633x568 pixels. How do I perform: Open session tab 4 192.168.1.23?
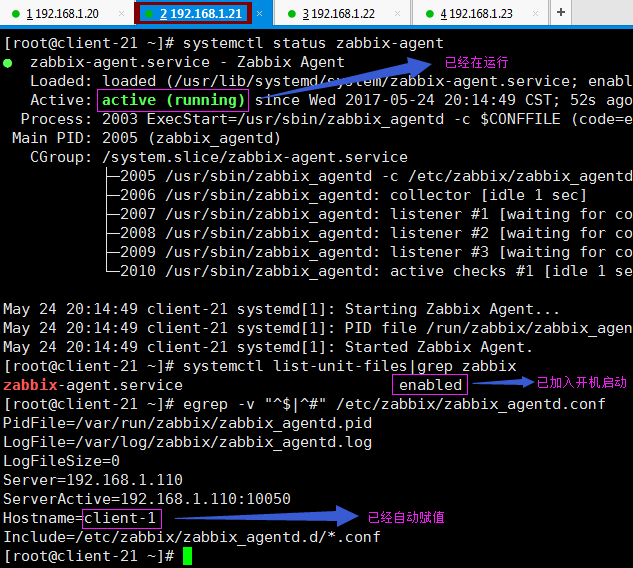[x=476, y=14]
